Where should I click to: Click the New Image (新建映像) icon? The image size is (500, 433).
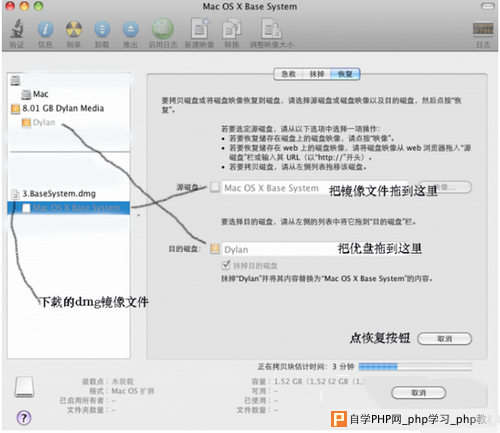click(200, 29)
